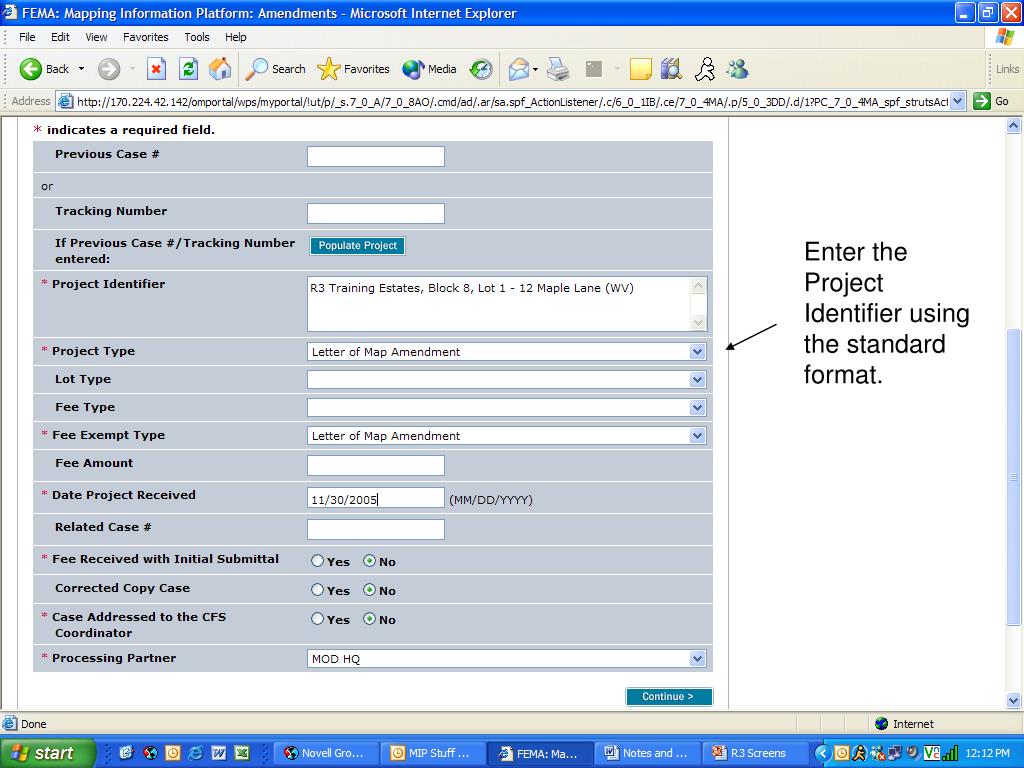
Task: Open the Mail icon dropdown arrow
Action: 536,69
